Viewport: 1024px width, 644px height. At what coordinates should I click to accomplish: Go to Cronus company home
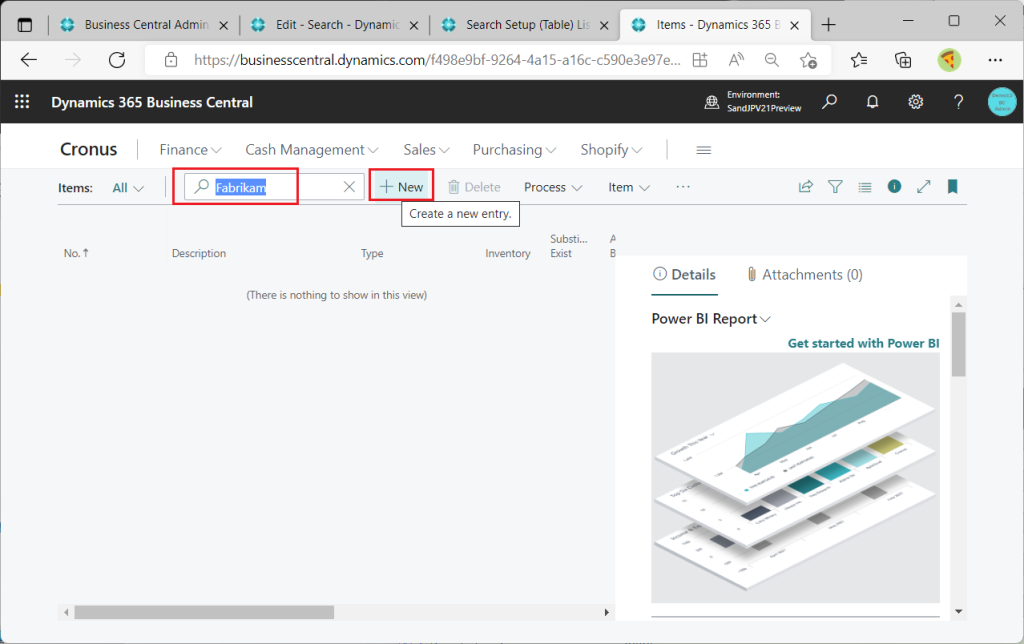click(x=89, y=150)
